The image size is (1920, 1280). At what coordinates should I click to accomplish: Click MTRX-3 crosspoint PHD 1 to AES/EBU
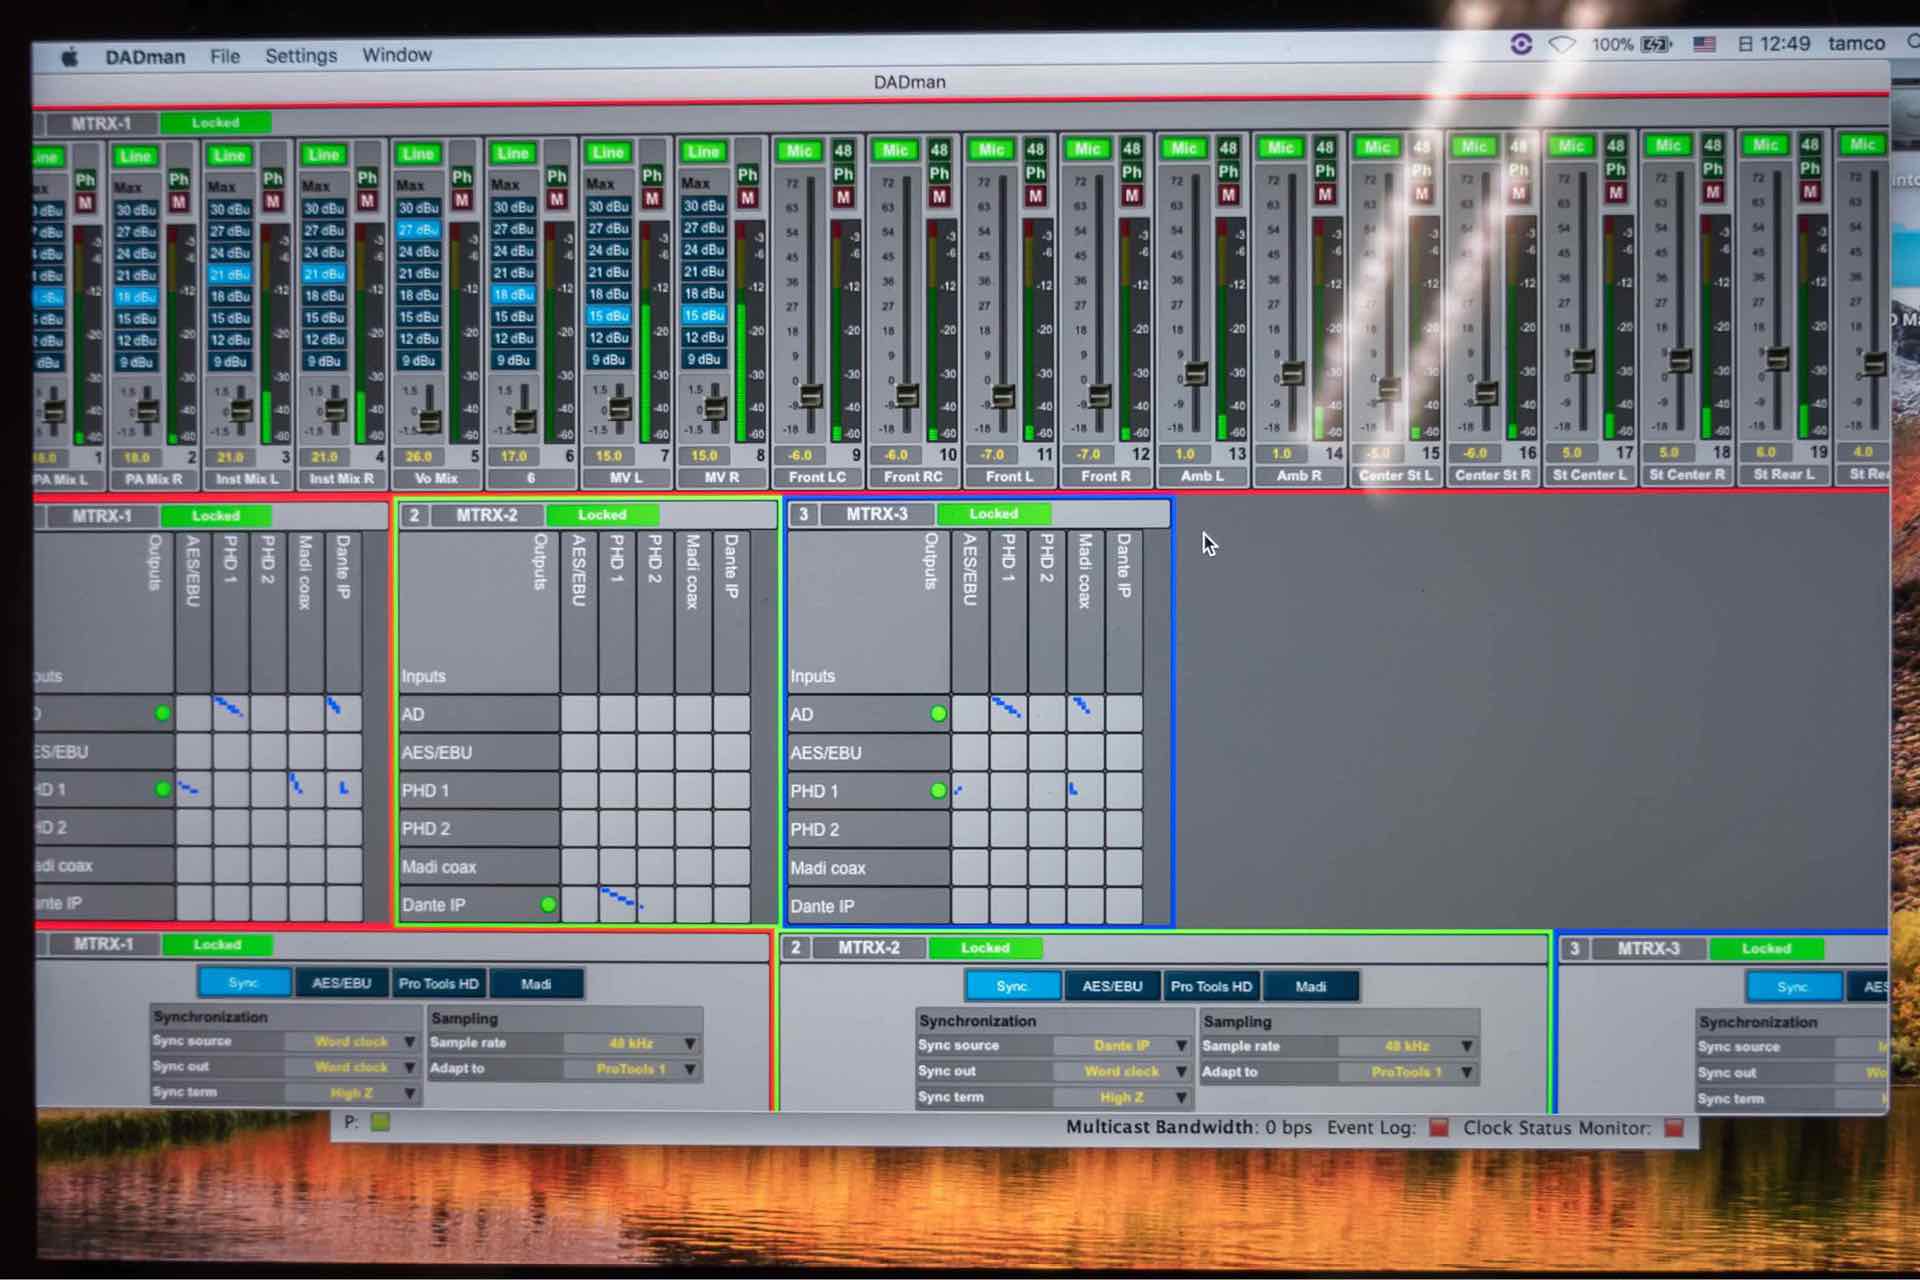(x=969, y=790)
